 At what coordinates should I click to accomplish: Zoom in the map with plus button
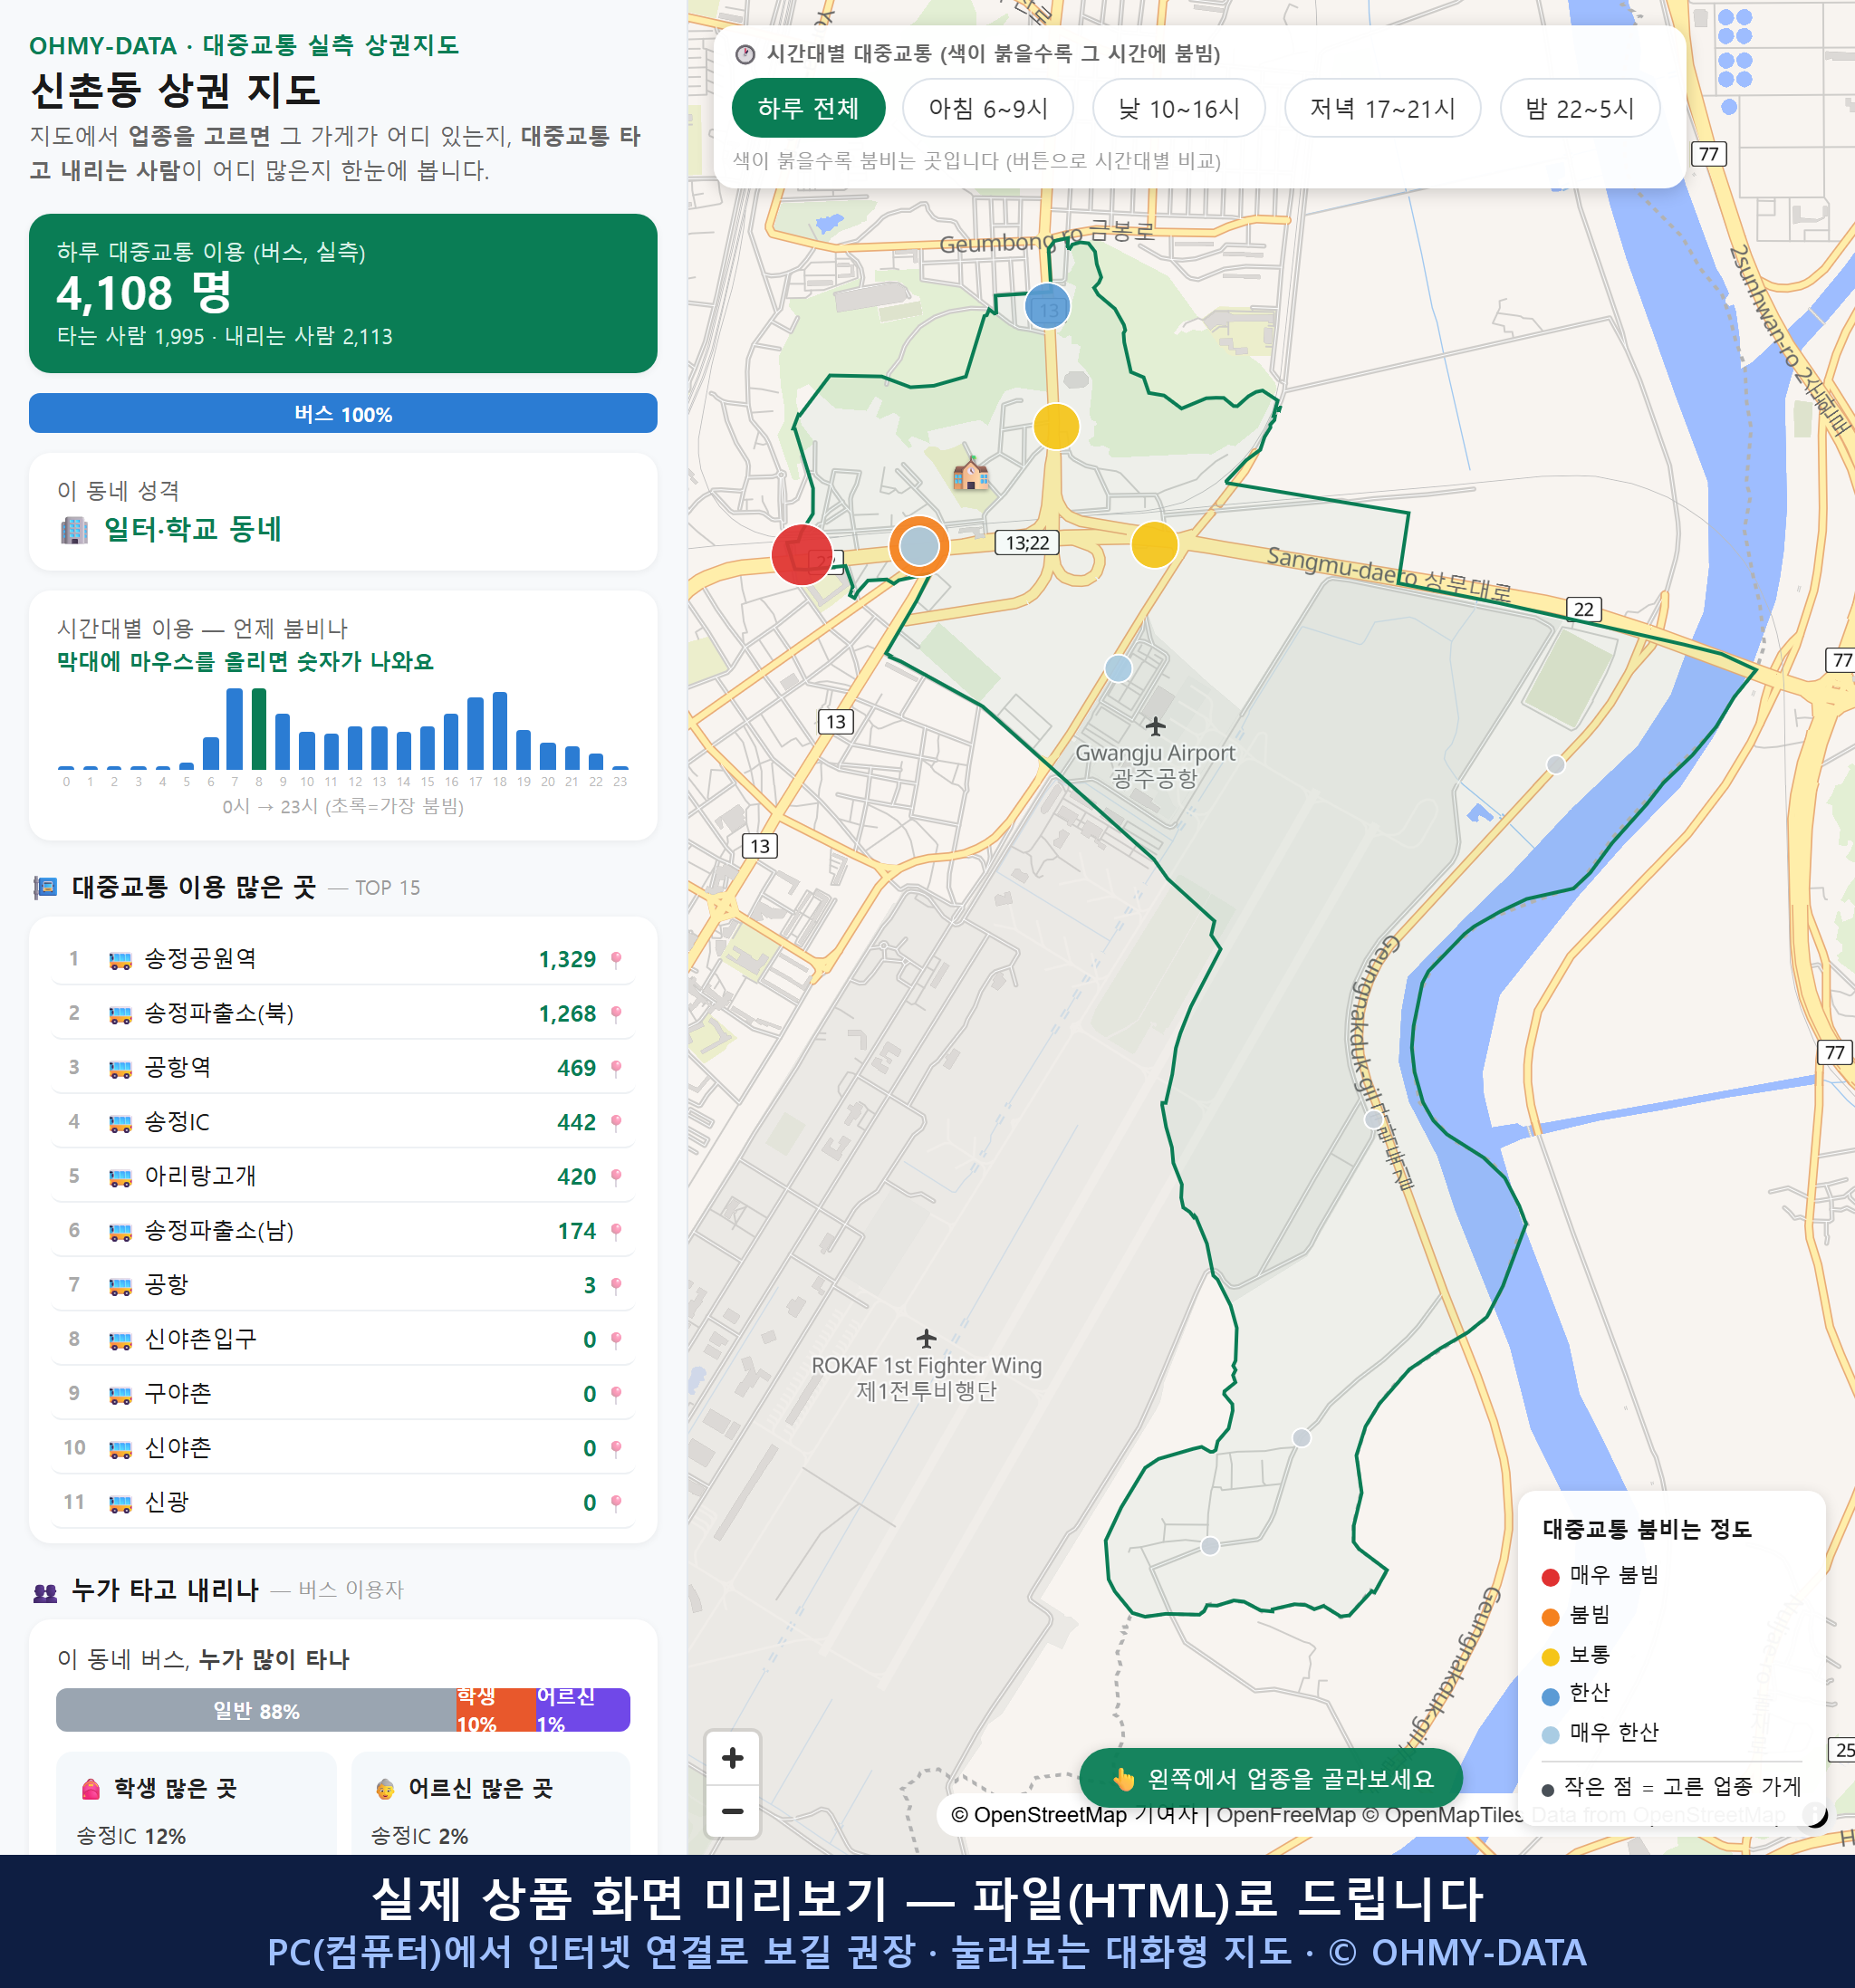[732, 1757]
